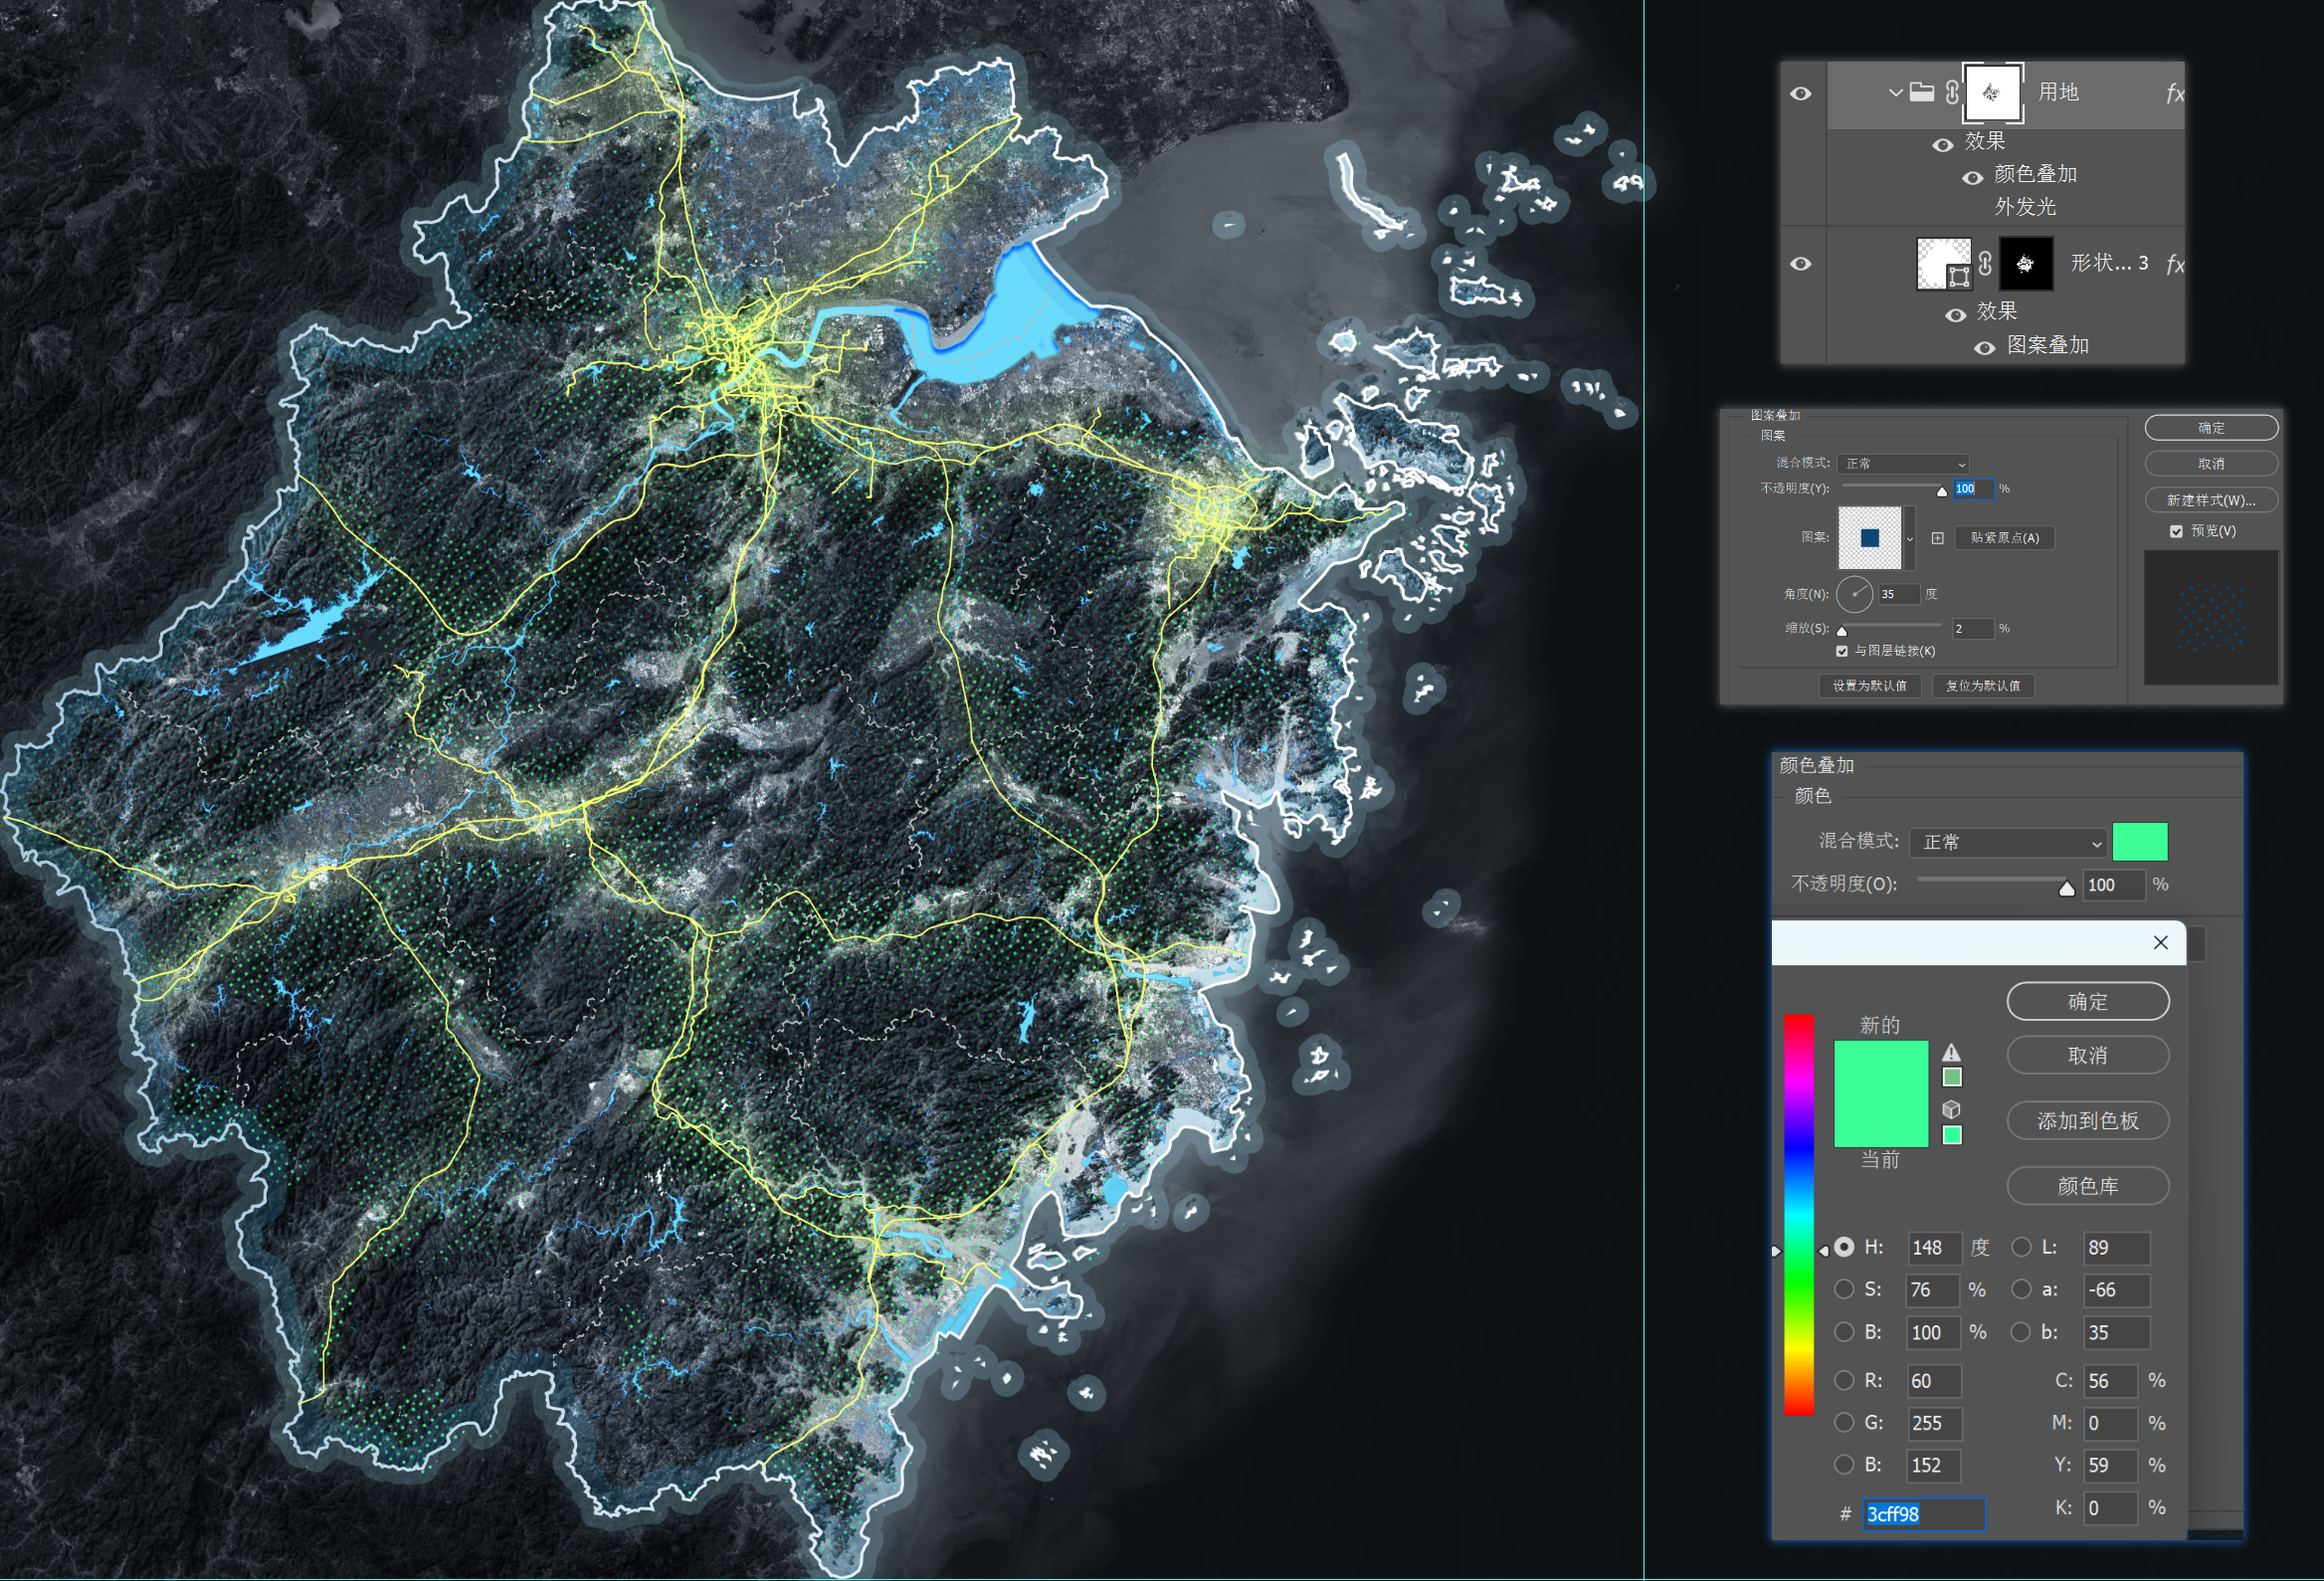Toggle 与图层链接(K) checkbox

[x=1841, y=651]
